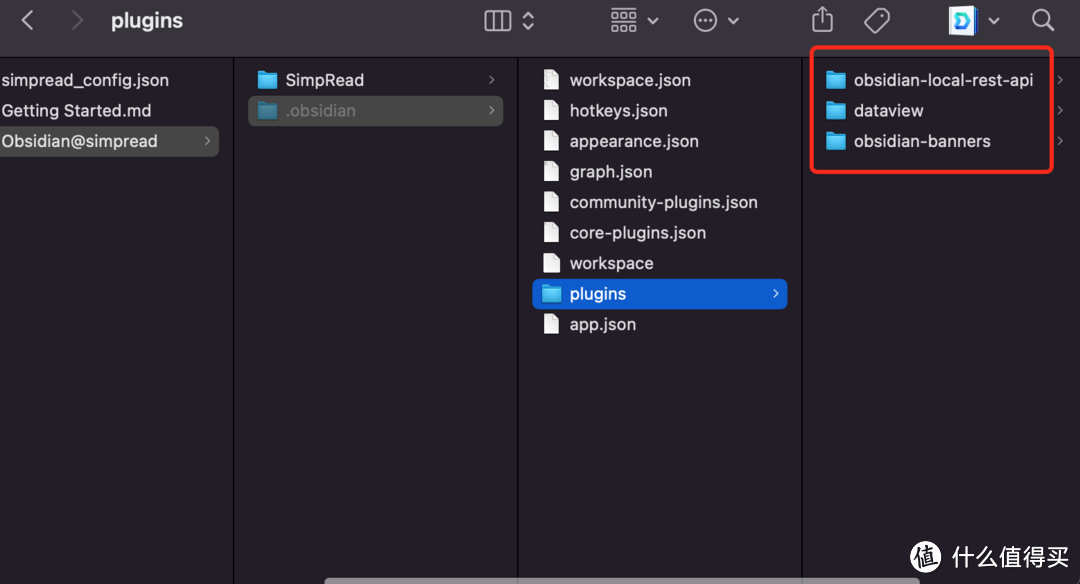Click the app.json document icon
Viewport: 1080px width, 584px height.
[551, 324]
